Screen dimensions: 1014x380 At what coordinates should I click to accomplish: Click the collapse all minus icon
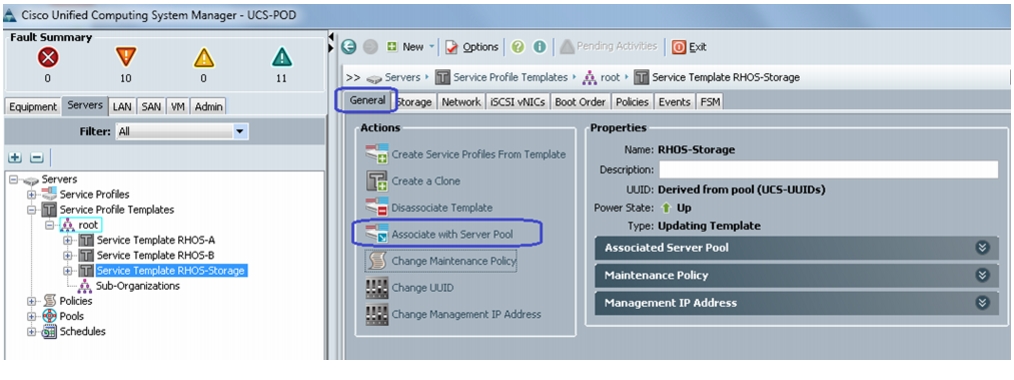(36, 158)
